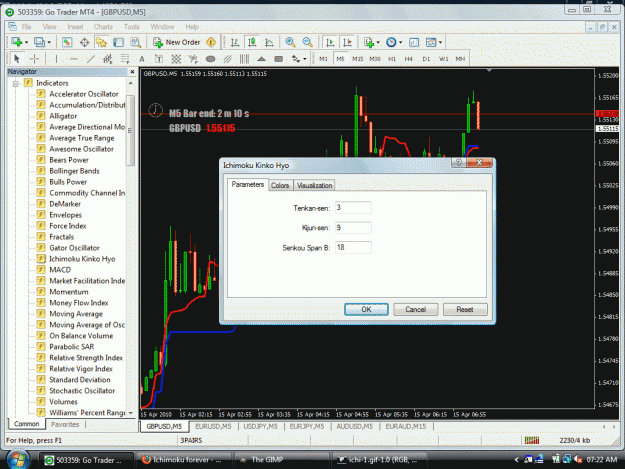This screenshot has width=625, height=469.
Task: Switch to the Colors tab
Action: (280, 185)
